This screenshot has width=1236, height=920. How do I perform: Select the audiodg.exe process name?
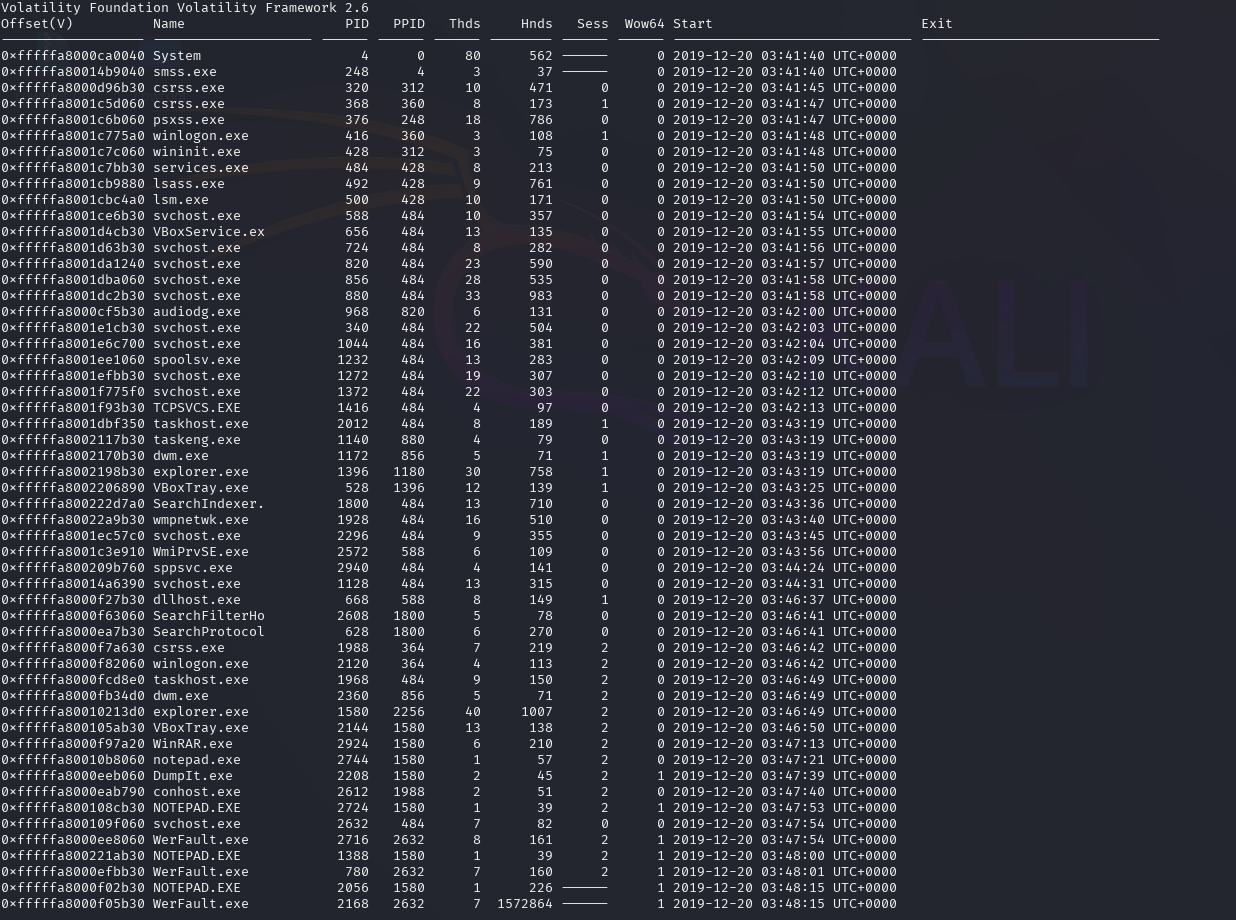click(x=196, y=312)
